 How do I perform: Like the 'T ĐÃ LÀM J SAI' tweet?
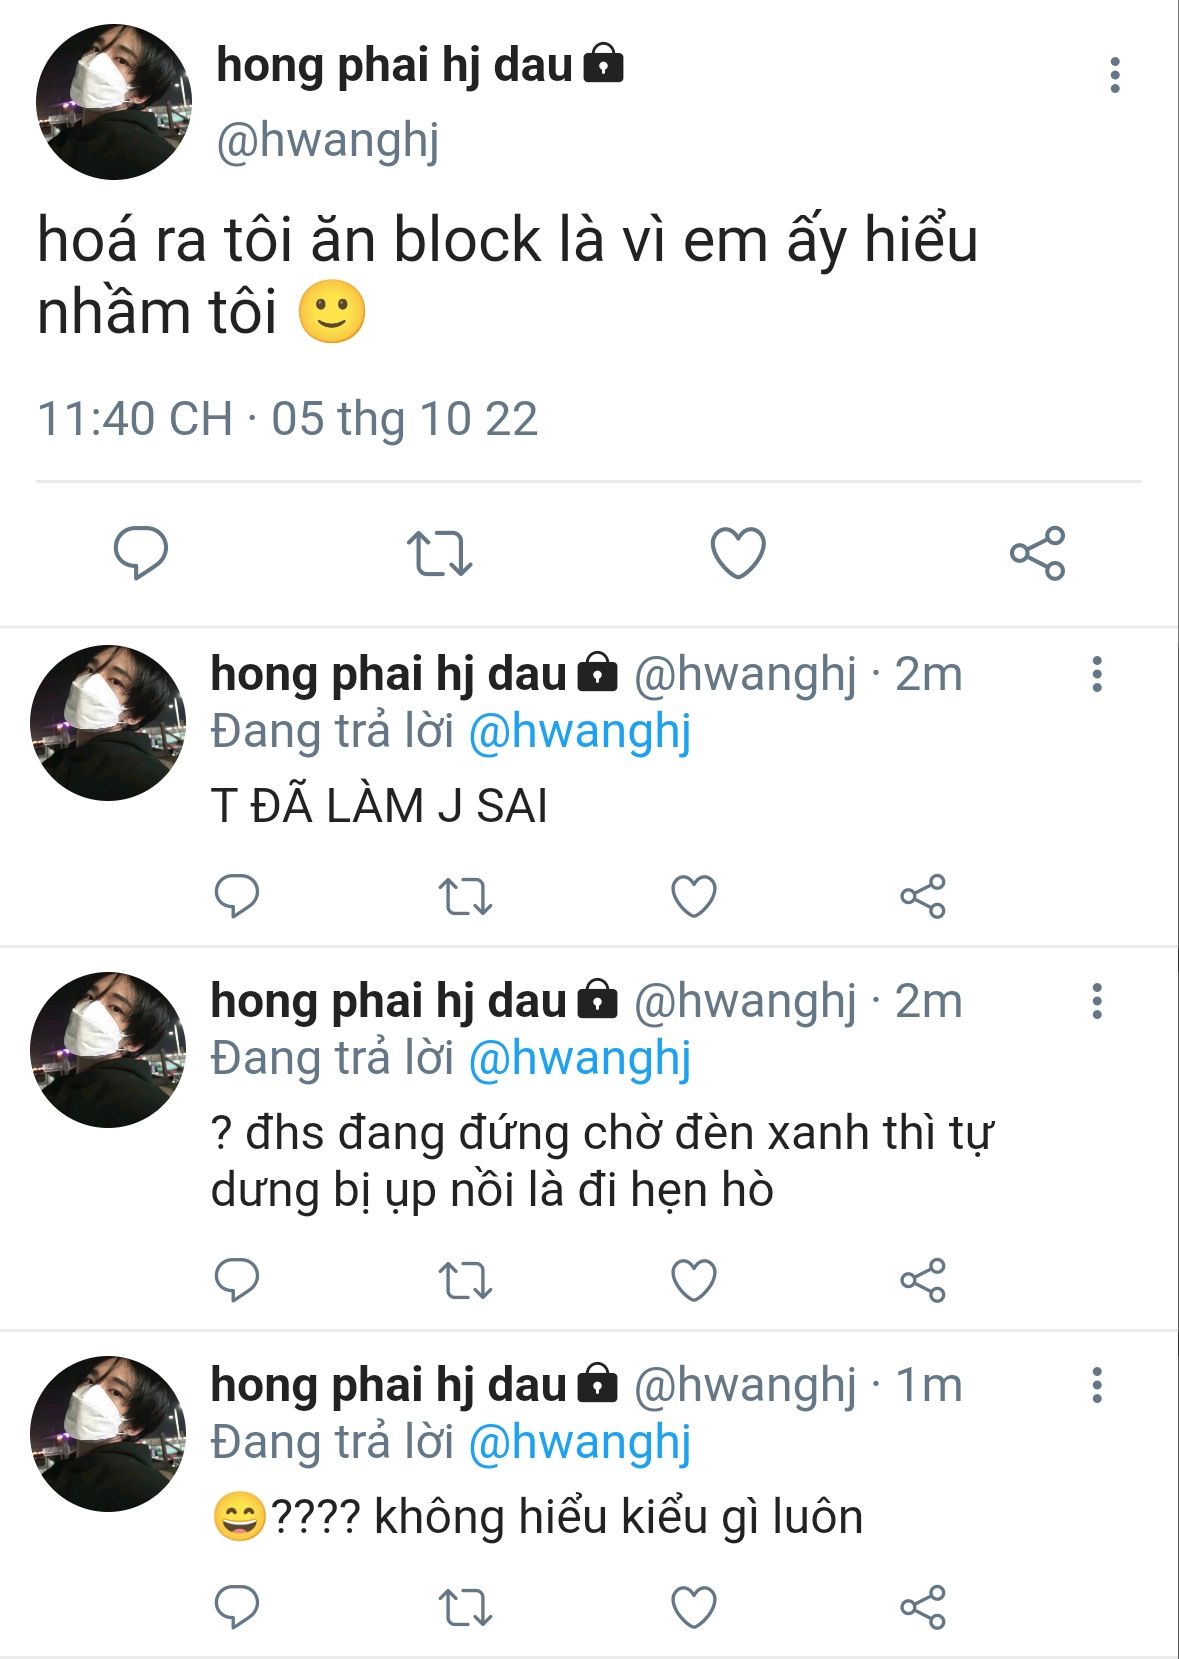[x=694, y=896]
